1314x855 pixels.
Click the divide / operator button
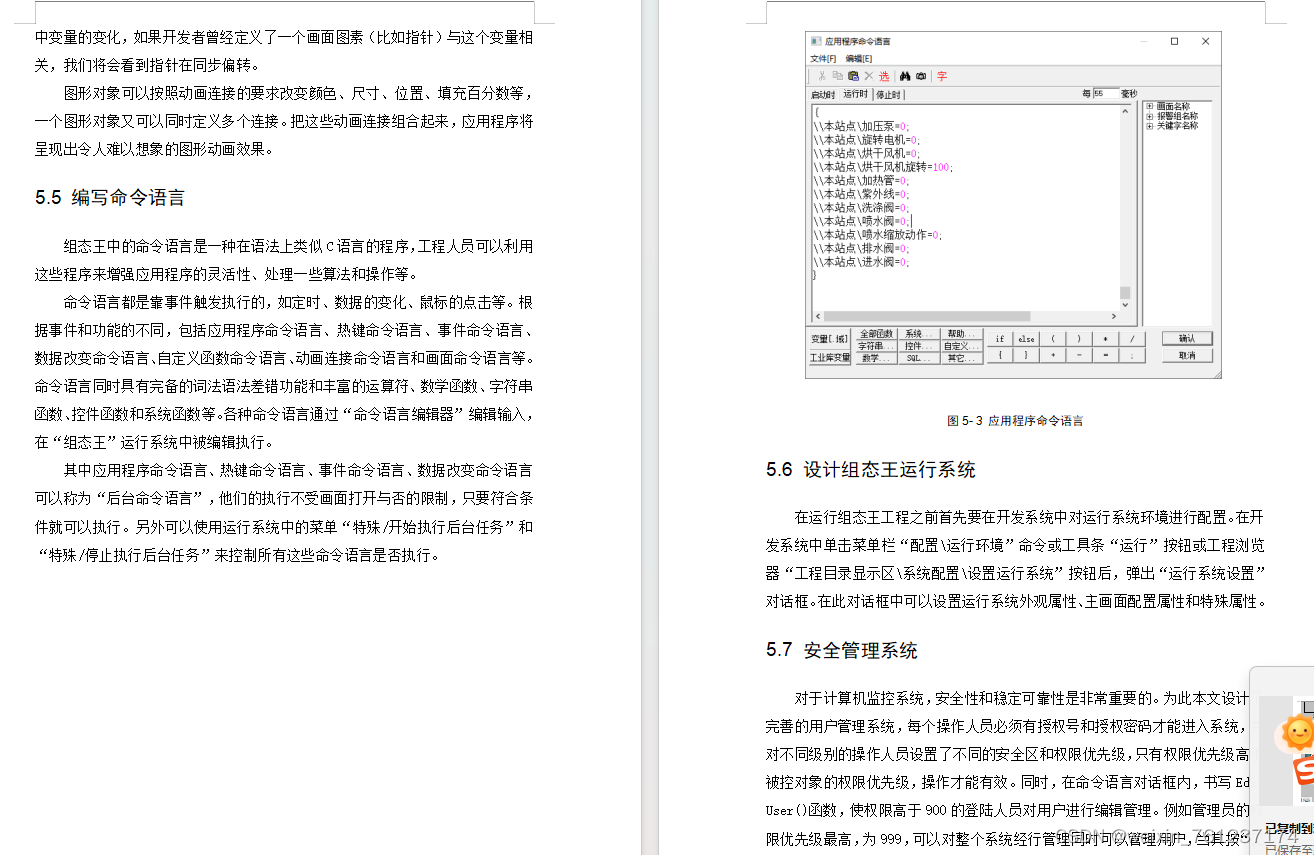click(x=1132, y=339)
